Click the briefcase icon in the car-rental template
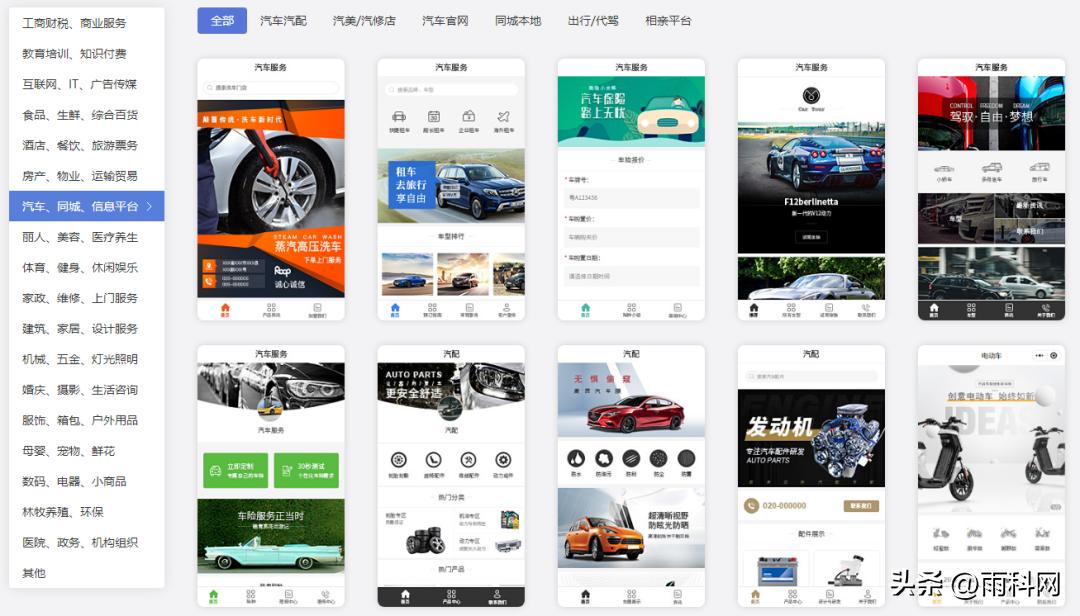Viewport: 1080px width, 616px height. pos(469,116)
